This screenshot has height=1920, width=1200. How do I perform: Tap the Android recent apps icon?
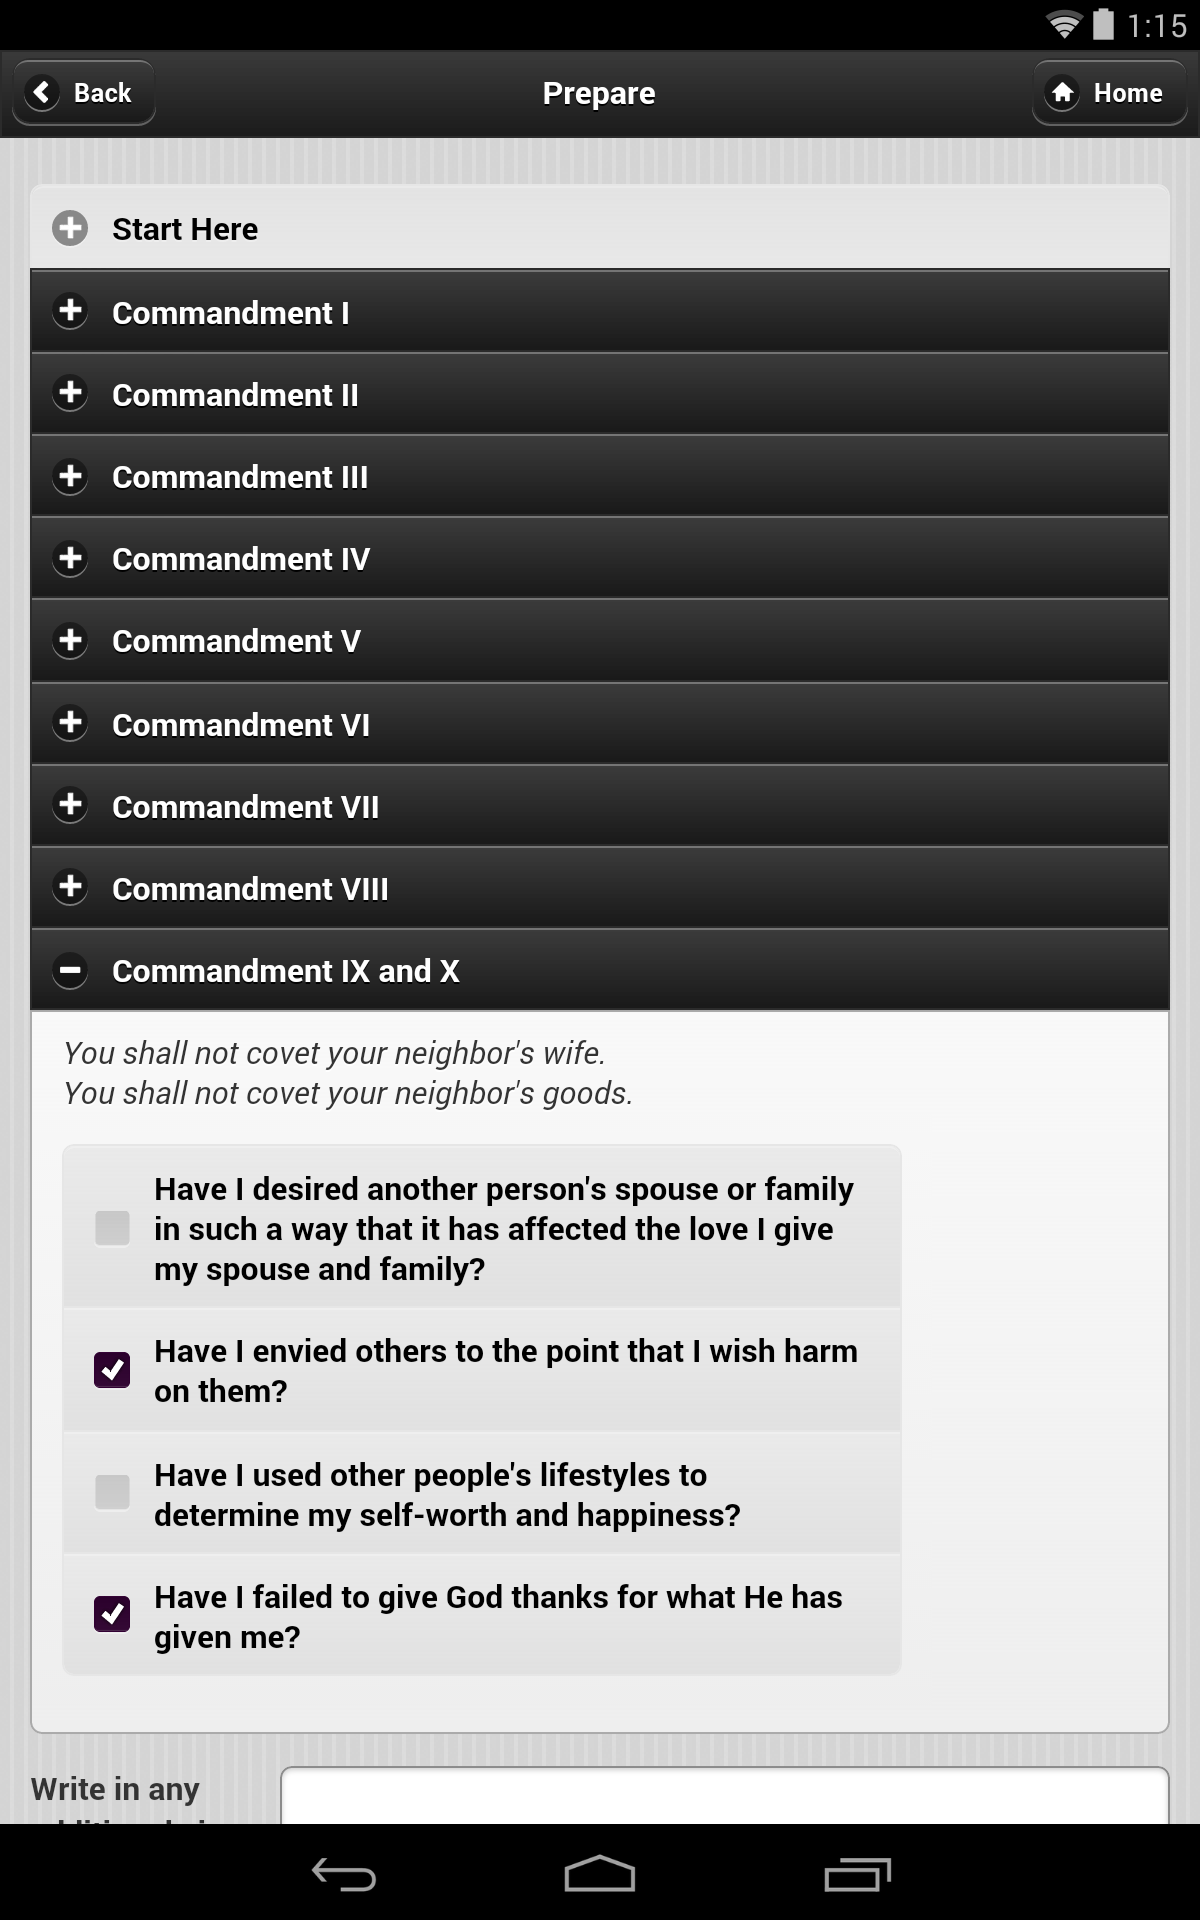click(855, 1872)
